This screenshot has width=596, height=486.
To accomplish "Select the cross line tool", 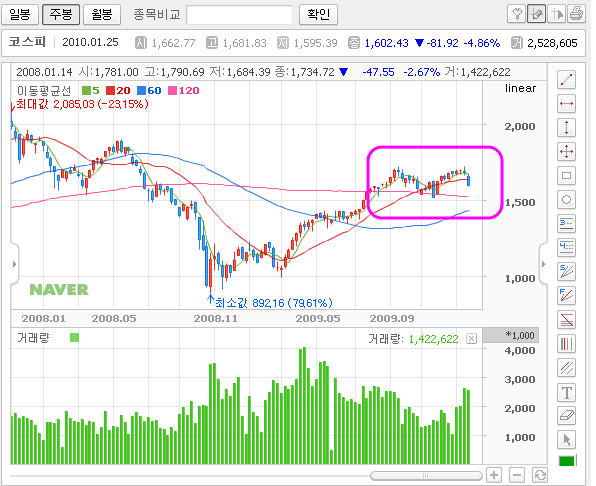I will click(566, 152).
